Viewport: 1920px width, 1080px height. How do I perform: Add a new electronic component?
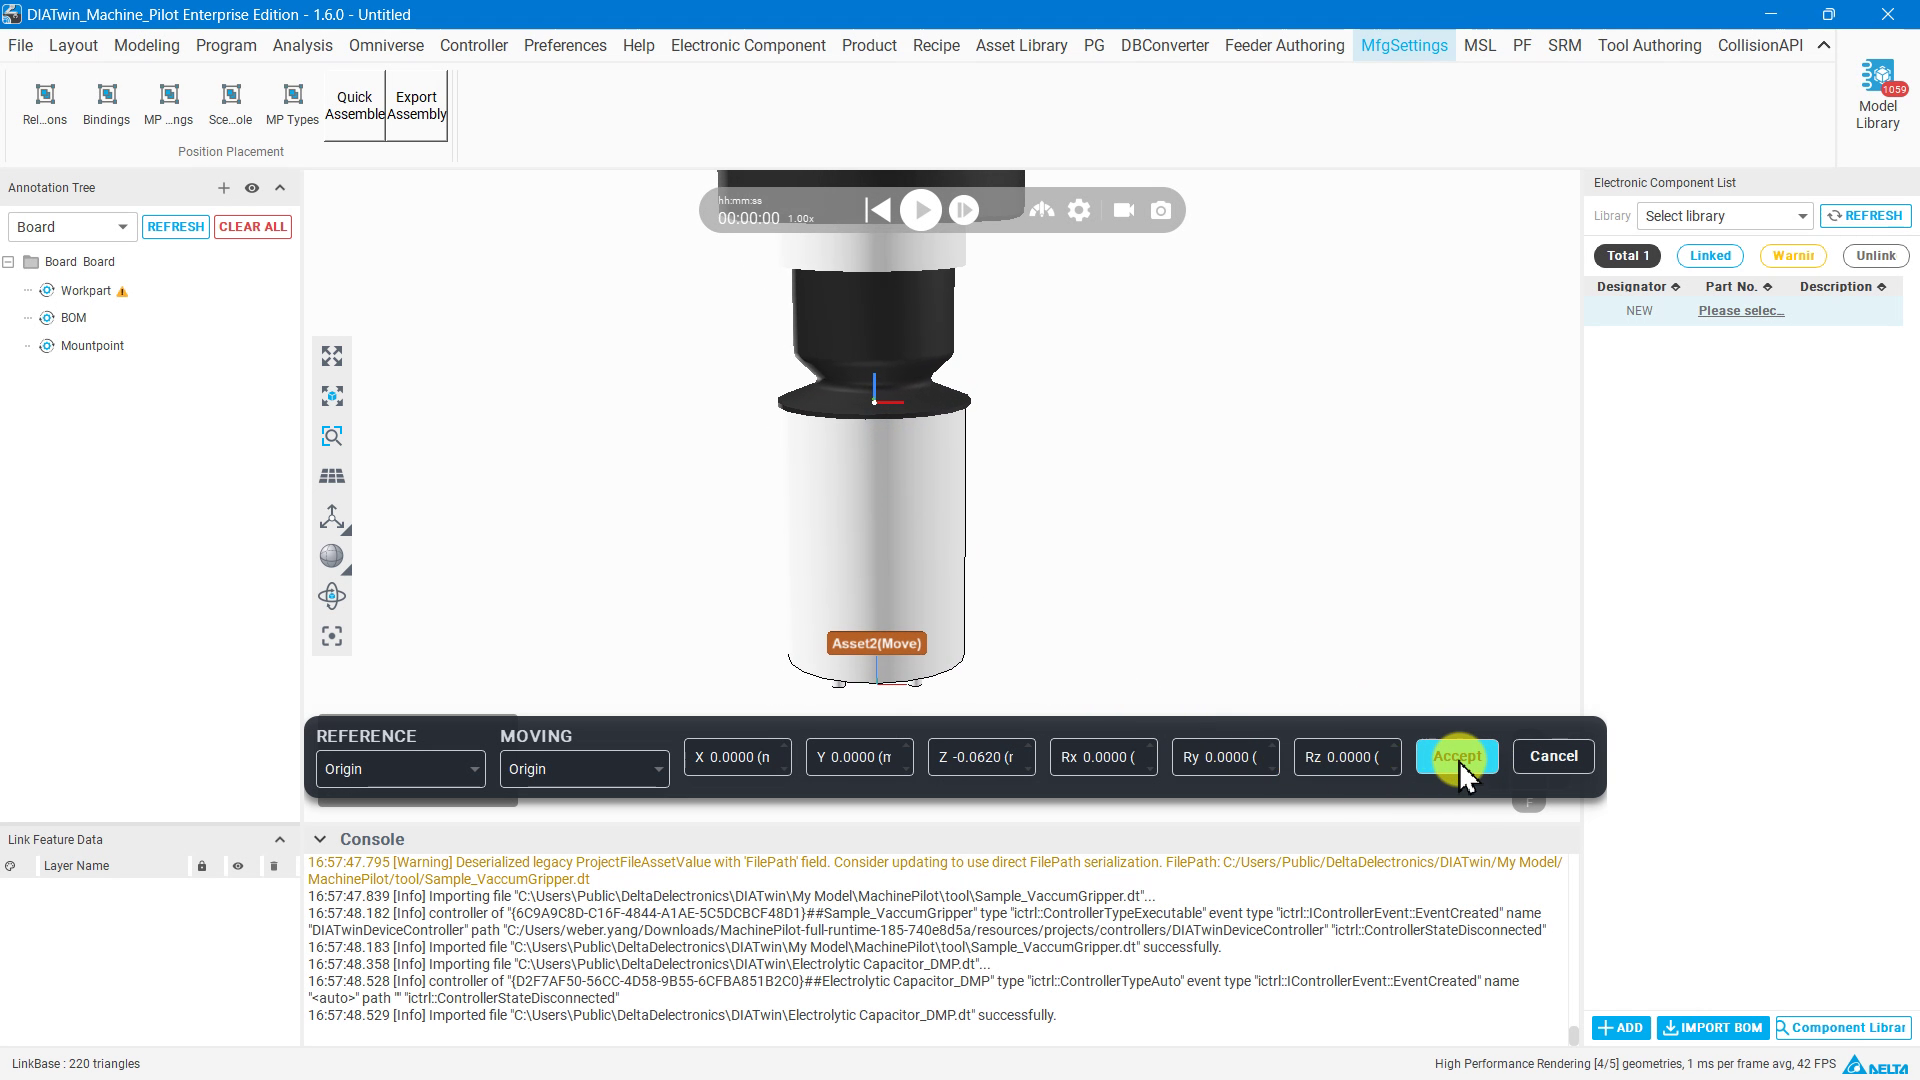point(1621,1028)
